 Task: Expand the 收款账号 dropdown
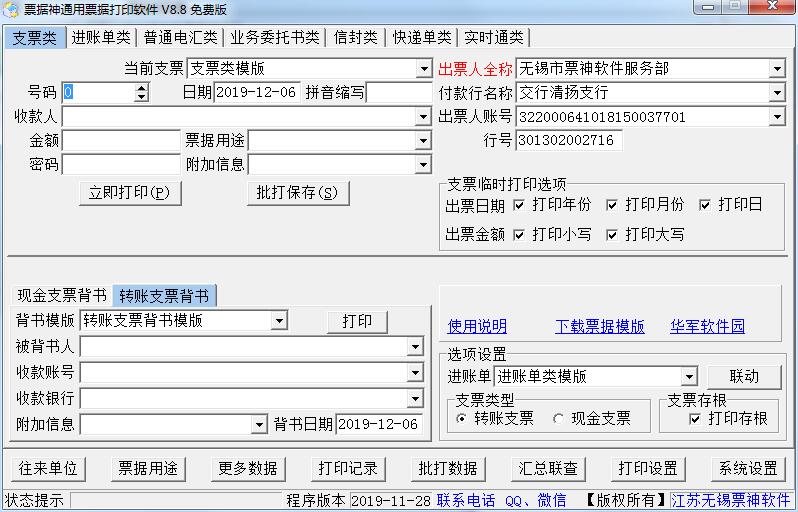[415, 373]
